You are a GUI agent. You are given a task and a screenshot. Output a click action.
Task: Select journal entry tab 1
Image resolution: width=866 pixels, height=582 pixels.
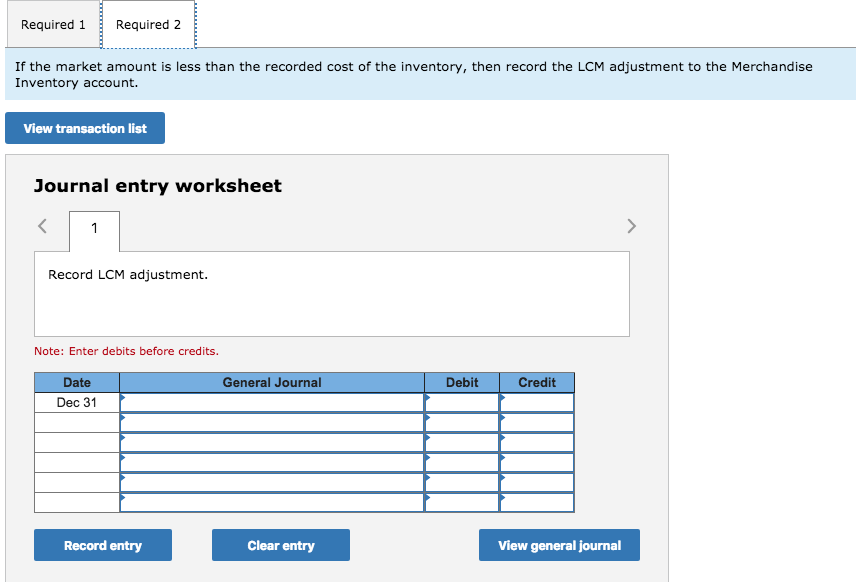(x=93, y=230)
